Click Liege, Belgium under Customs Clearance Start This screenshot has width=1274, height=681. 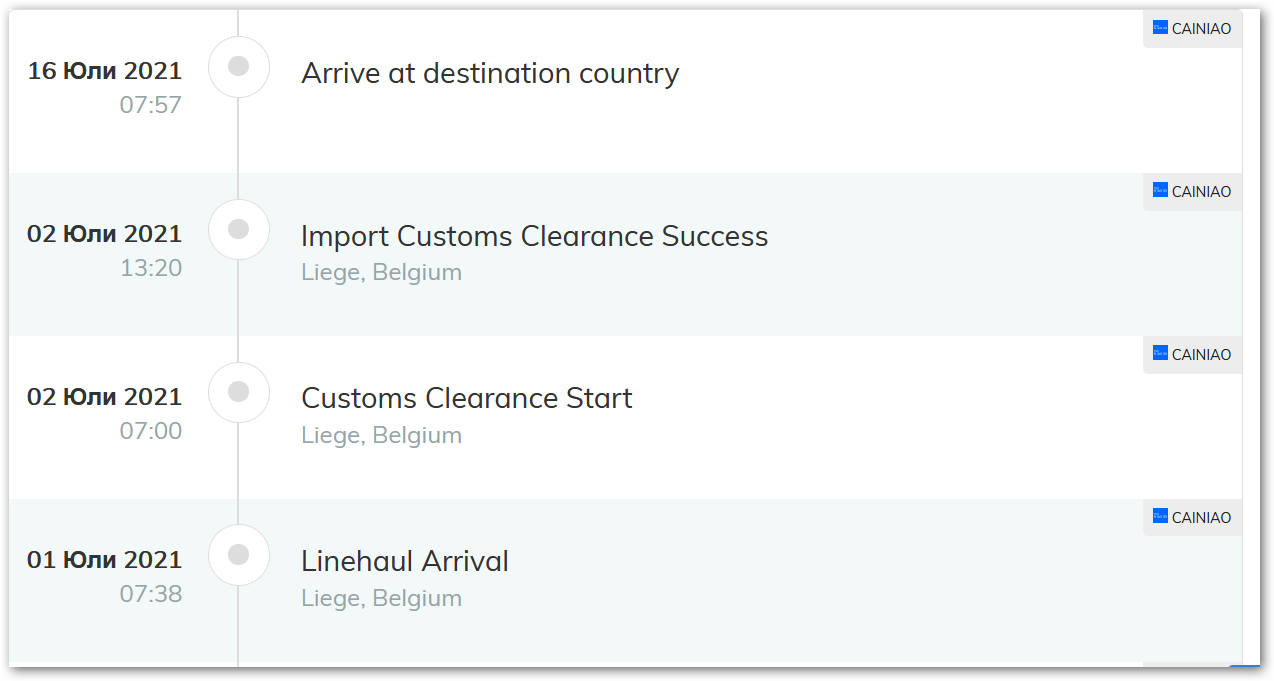381,435
